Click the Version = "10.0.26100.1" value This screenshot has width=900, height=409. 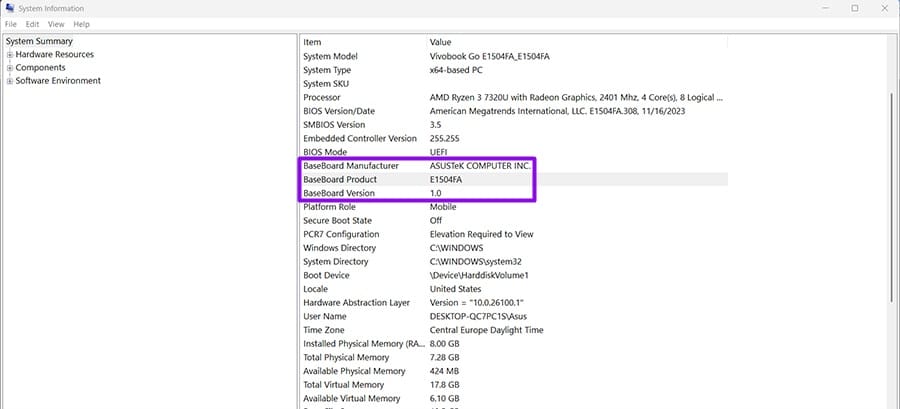[x=478, y=303]
